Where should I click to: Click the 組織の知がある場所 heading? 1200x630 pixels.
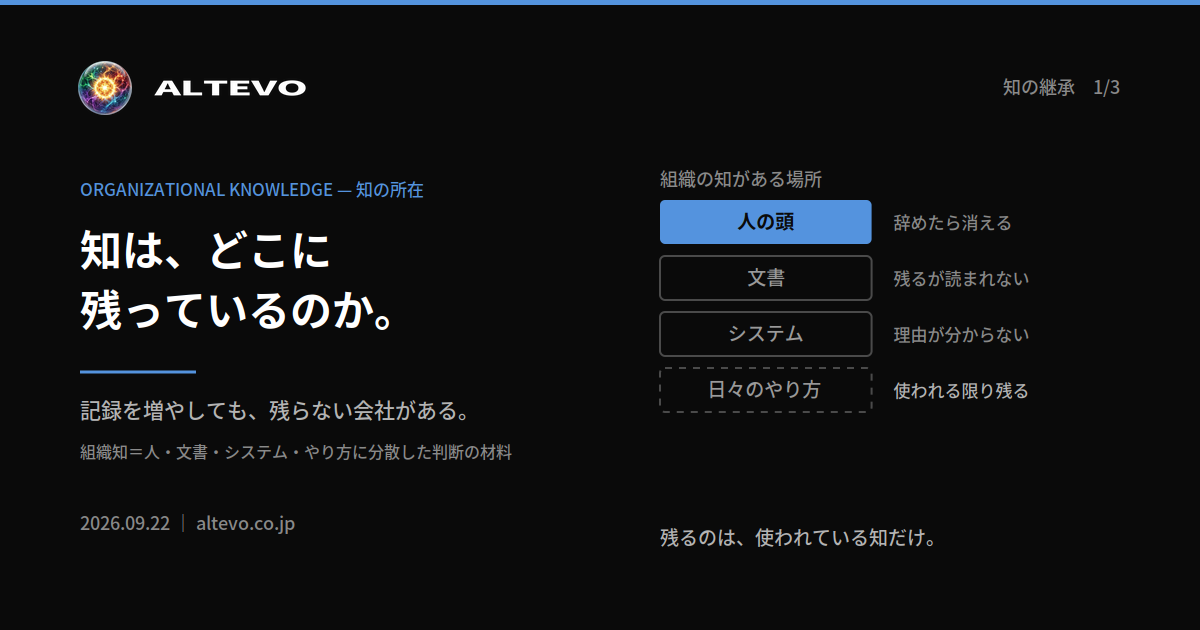coord(741,179)
